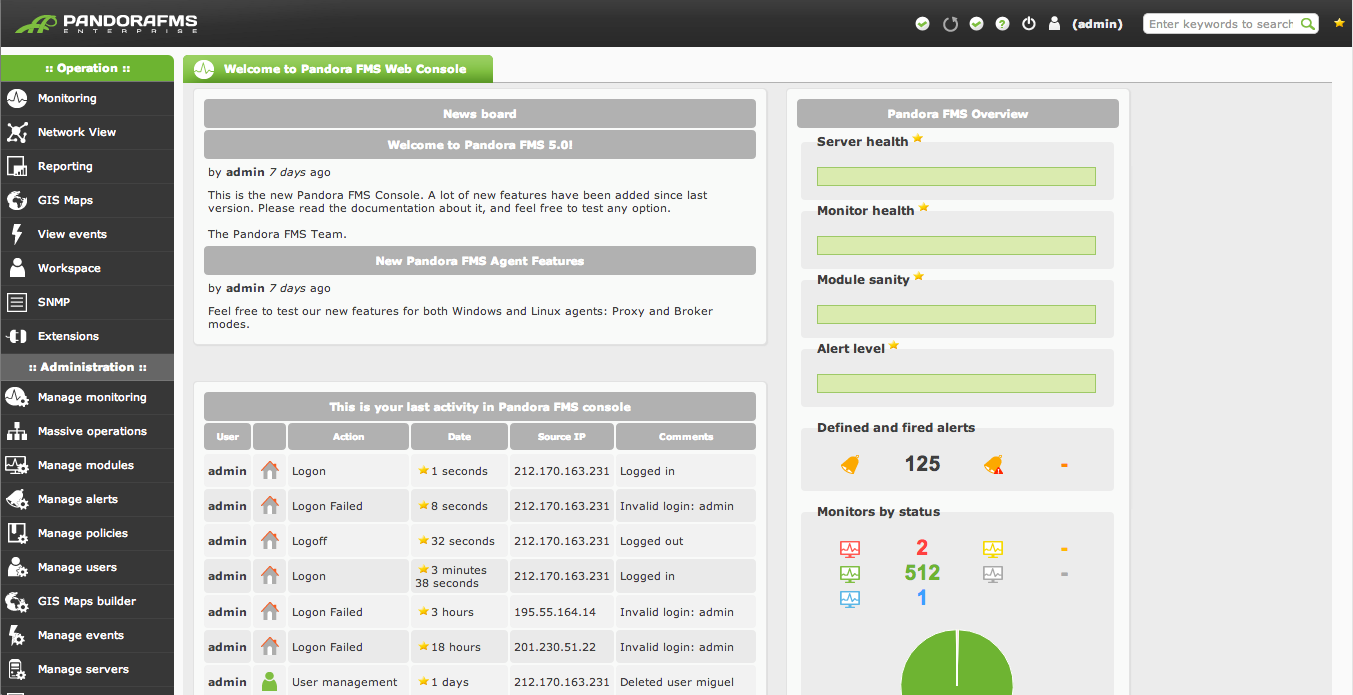Click the defined alerts count 125
1353x695 pixels.
(x=922, y=463)
